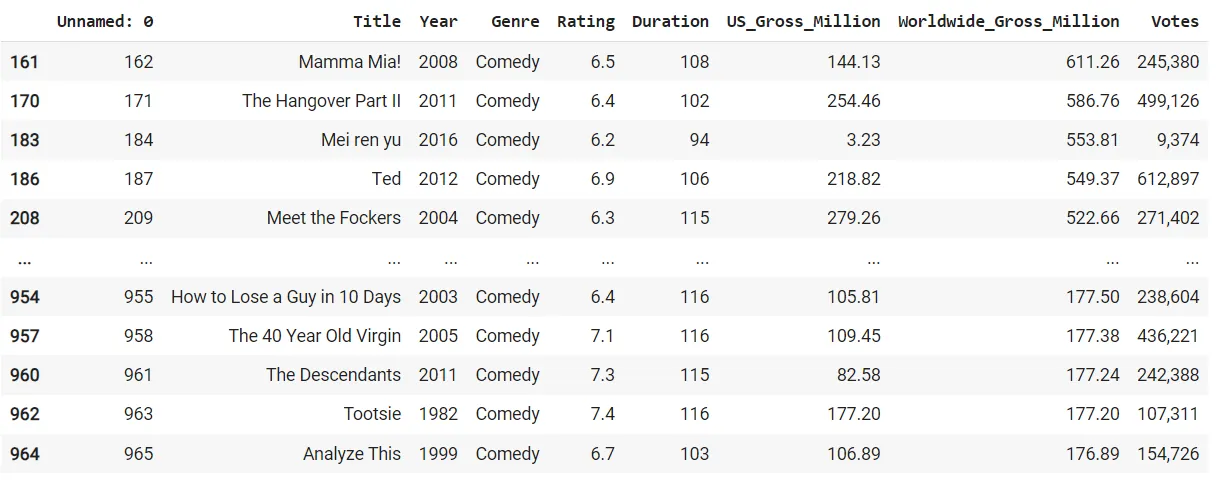This screenshot has height=480, width=1216.
Task: Click the Unnamed: 0 column header
Action: (105, 21)
